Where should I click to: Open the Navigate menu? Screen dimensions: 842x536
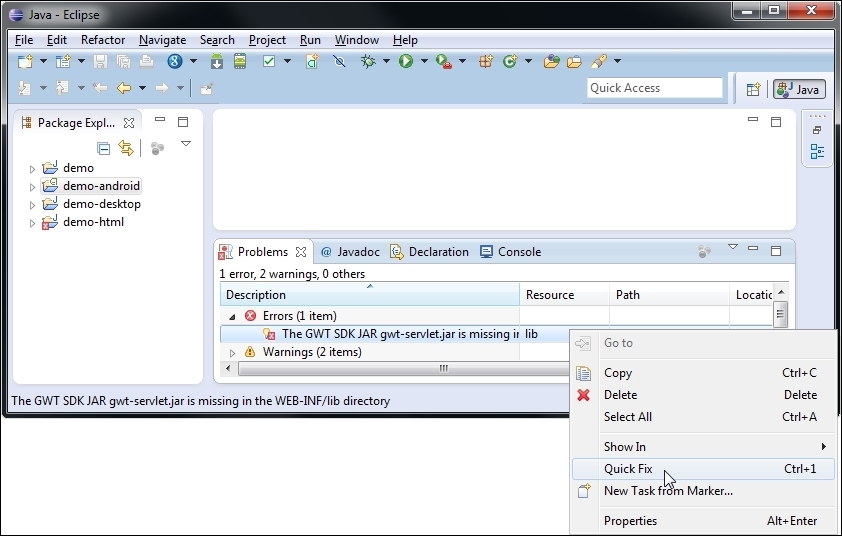pos(162,40)
